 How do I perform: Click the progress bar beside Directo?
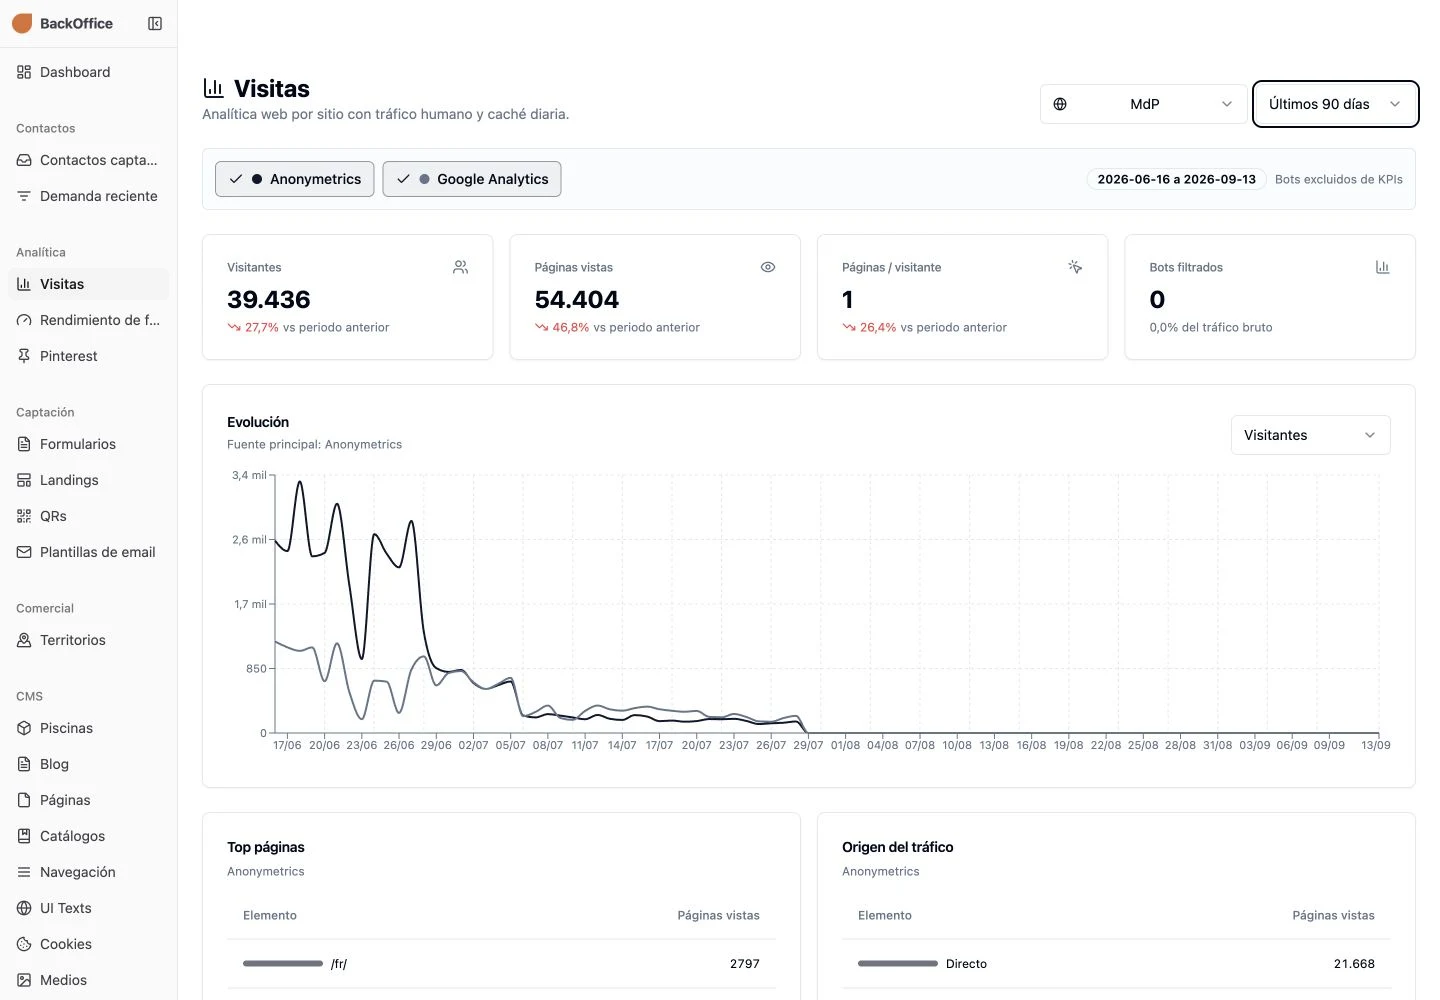tap(898, 964)
